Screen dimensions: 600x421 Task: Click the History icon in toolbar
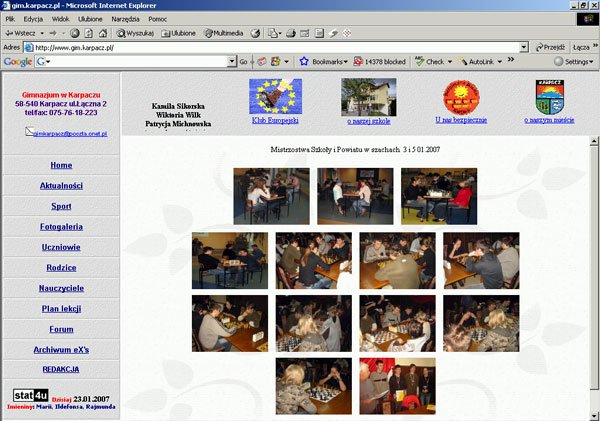(x=255, y=33)
